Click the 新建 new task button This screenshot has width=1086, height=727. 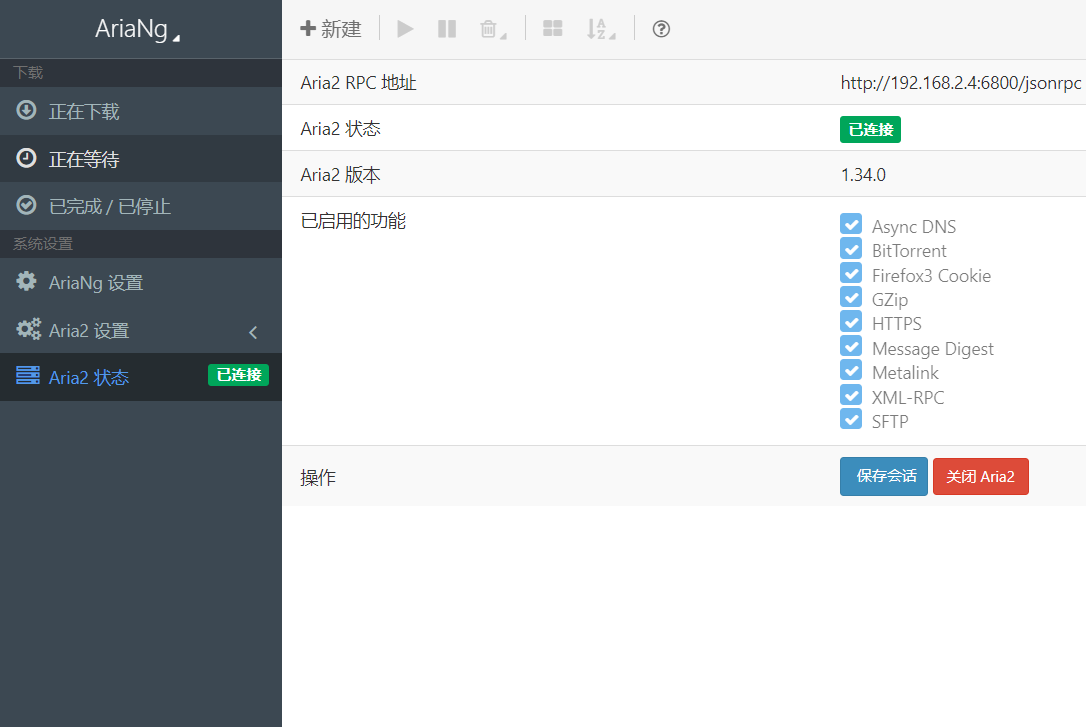(x=331, y=29)
